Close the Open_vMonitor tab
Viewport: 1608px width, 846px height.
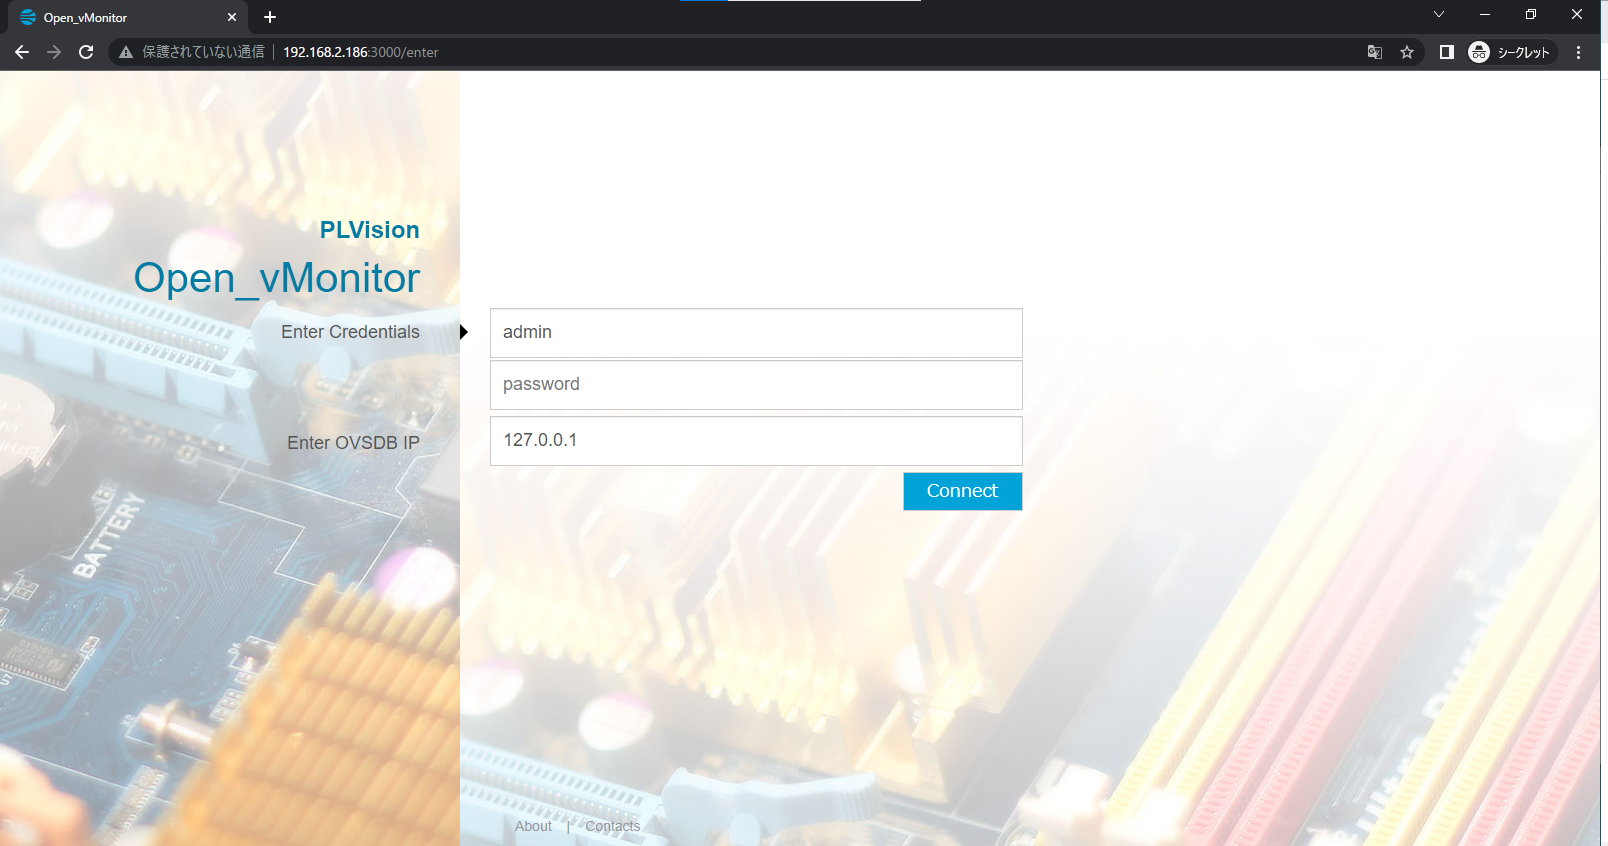click(232, 17)
